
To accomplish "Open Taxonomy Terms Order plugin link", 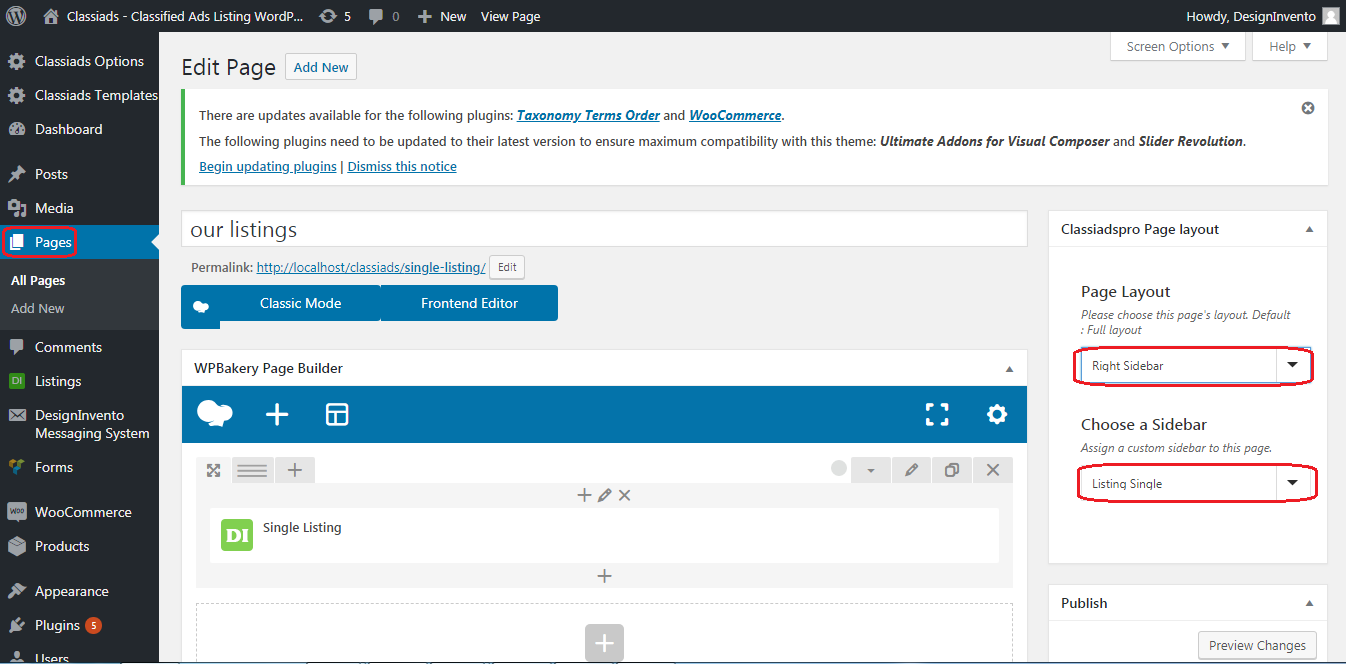I will tap(588, 115).
